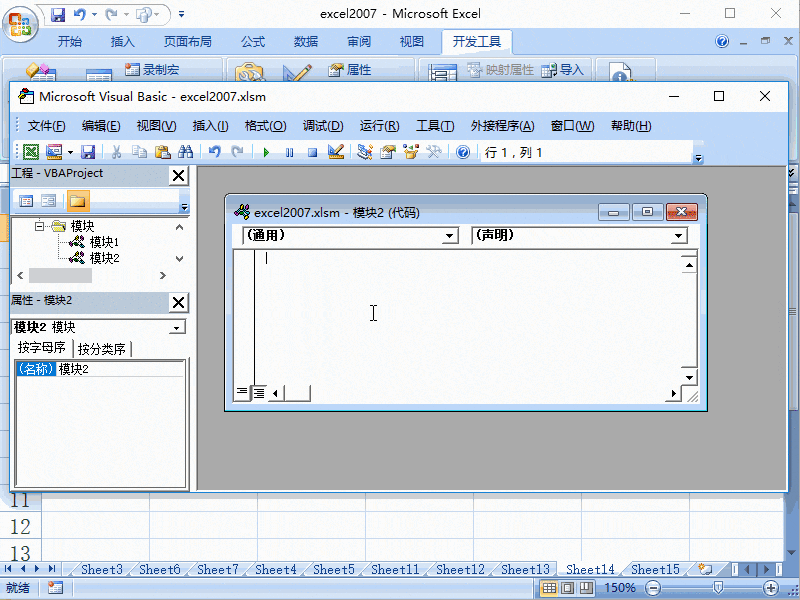Click the Paste icon in VBA toolbar
800x600 pixels.
point(163,151)
